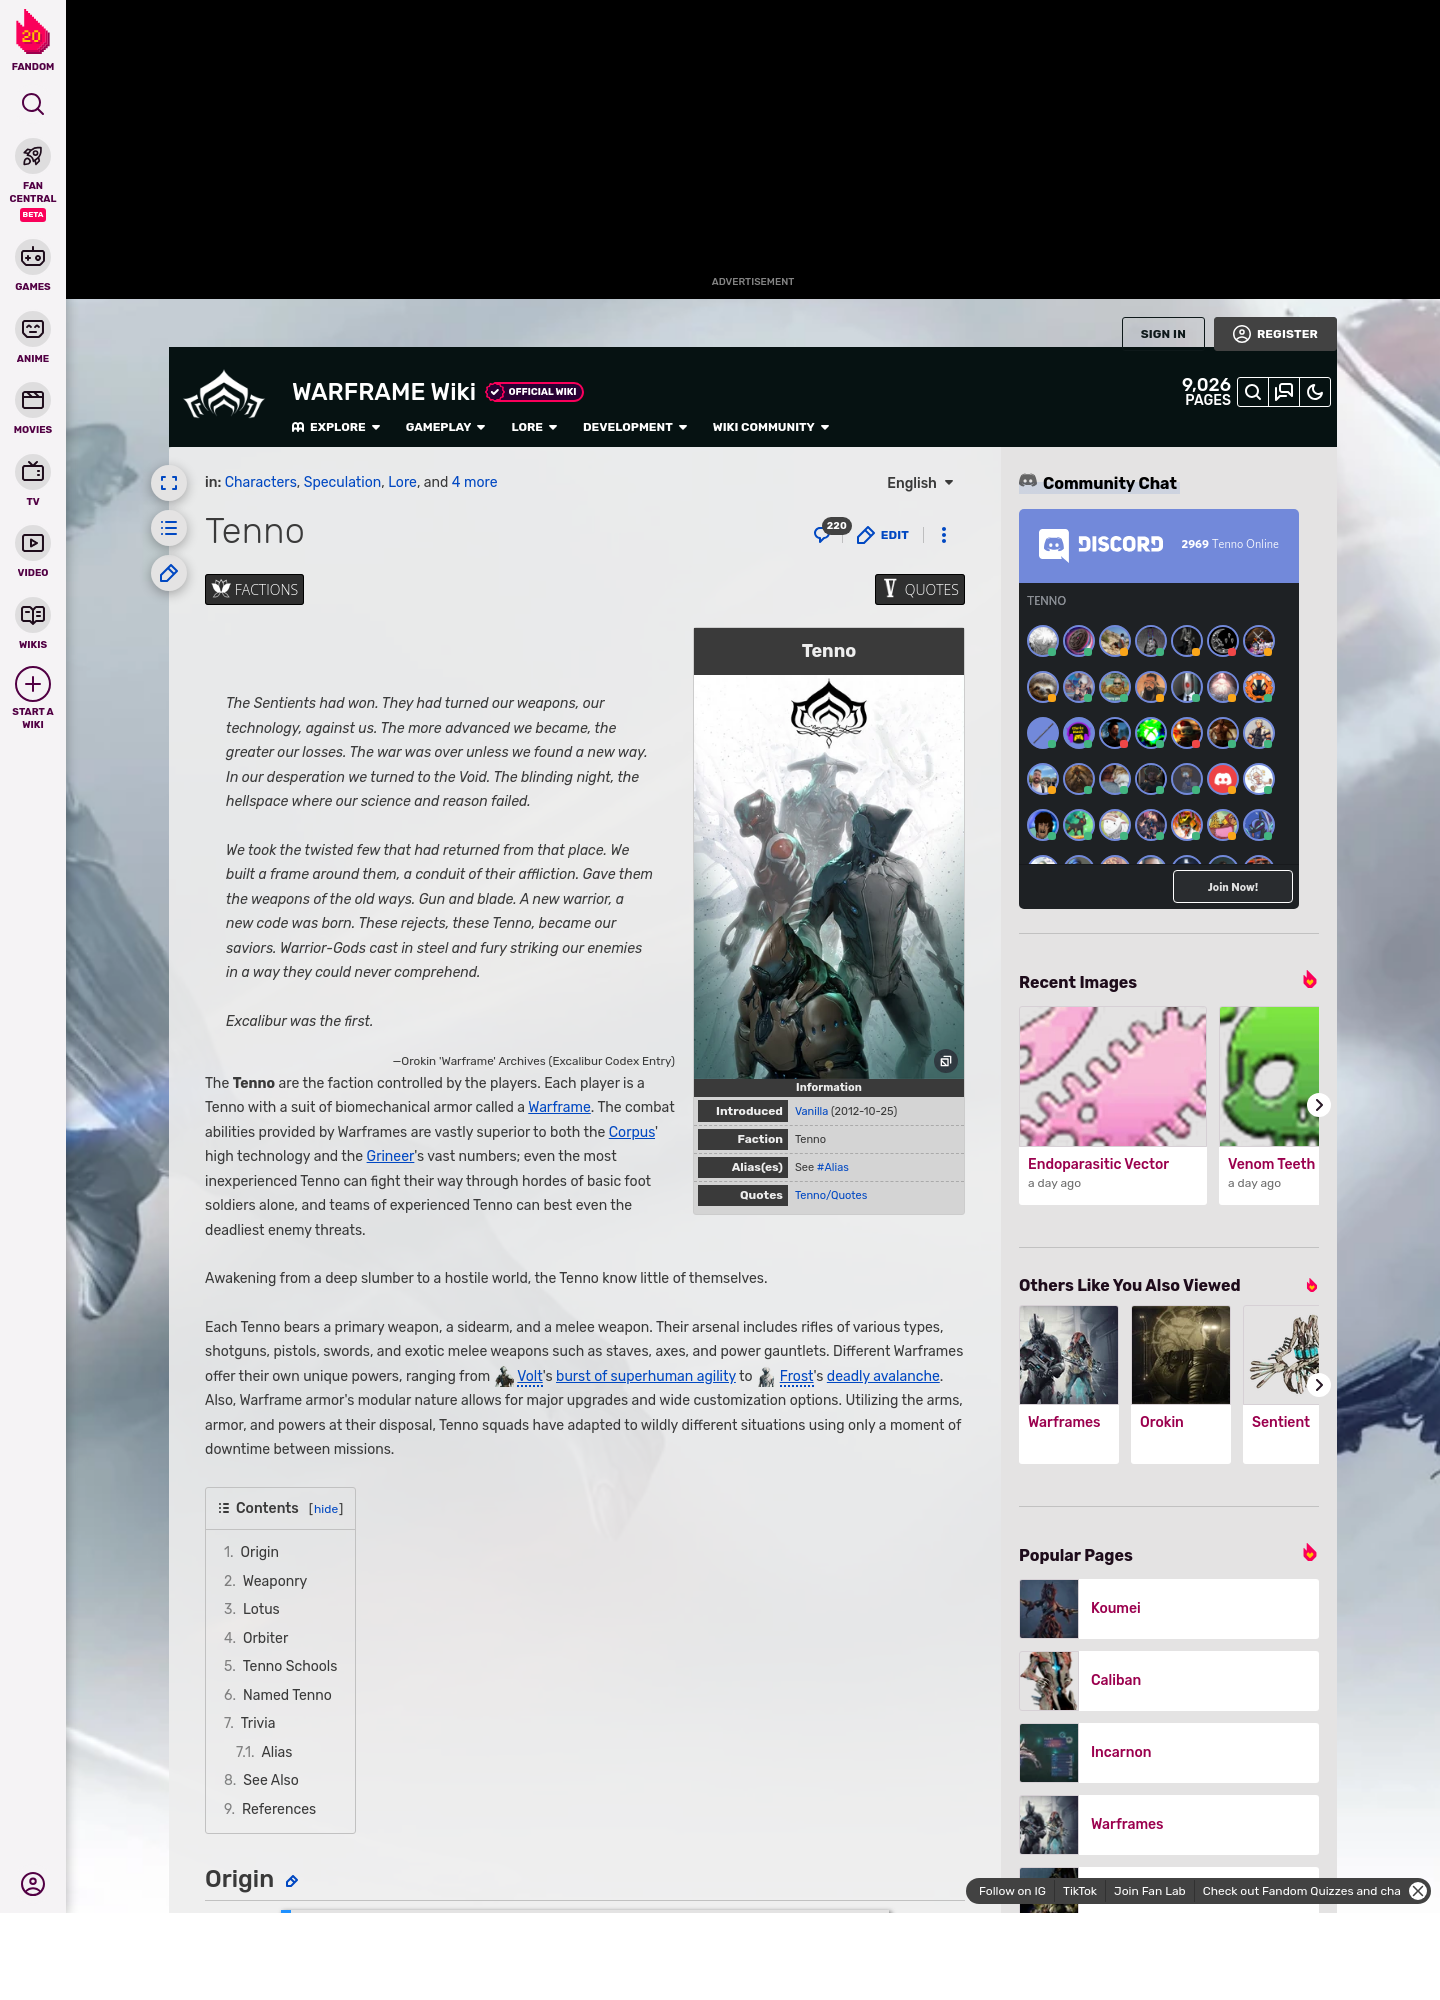Image resolution: width=1440 pixels, height=2000 pixels.
Task: Click the Warframe lotus wiki logo
Action: (x=224, y=396)
